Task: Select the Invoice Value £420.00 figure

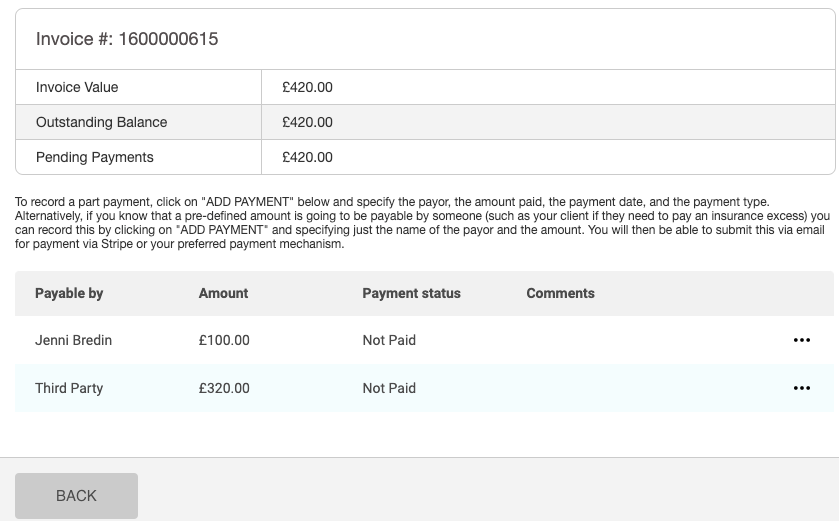Action: (x=307, y=87)
